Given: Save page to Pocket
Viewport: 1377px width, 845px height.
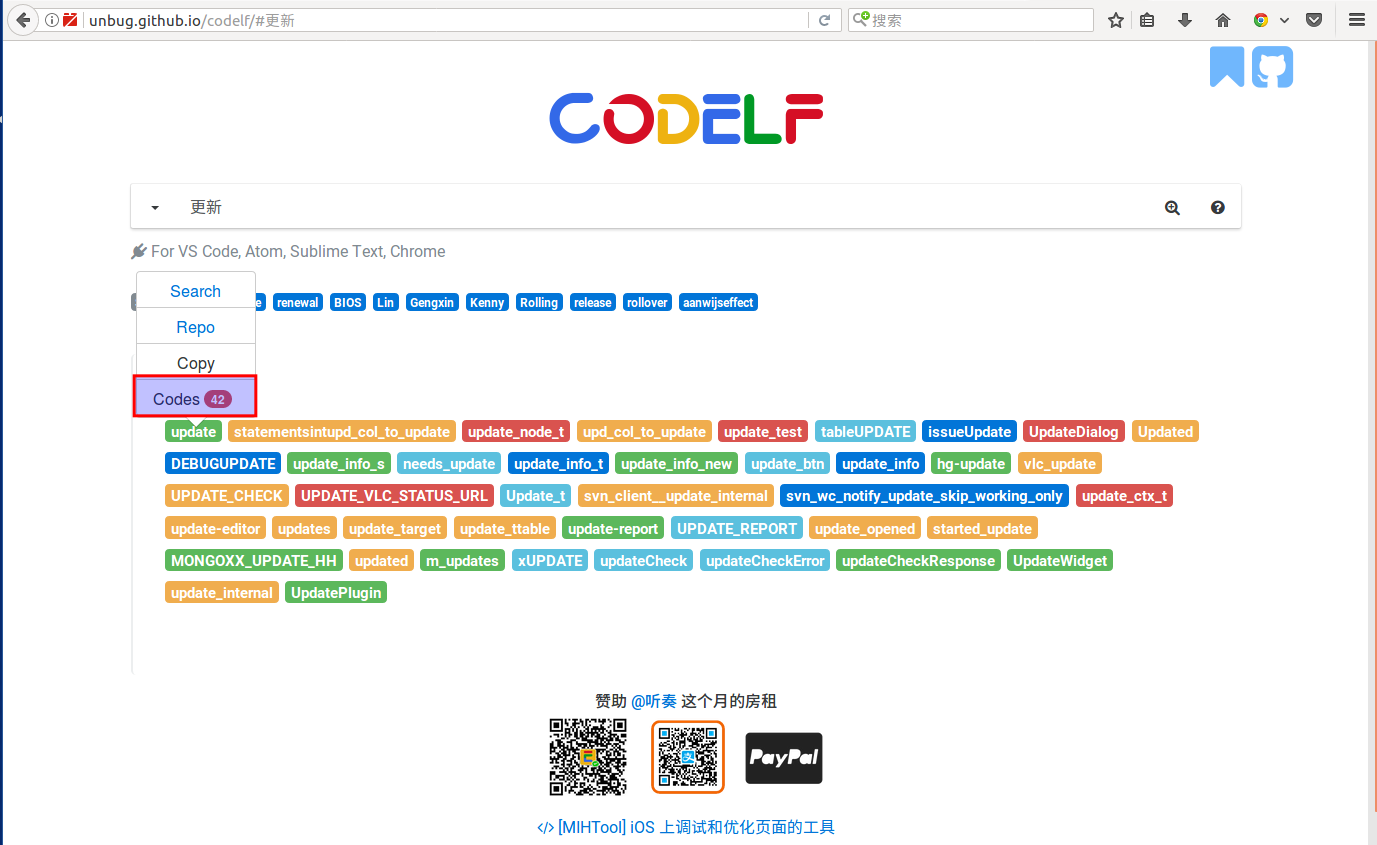Looking at the screenshot, I should (1316, 20).
